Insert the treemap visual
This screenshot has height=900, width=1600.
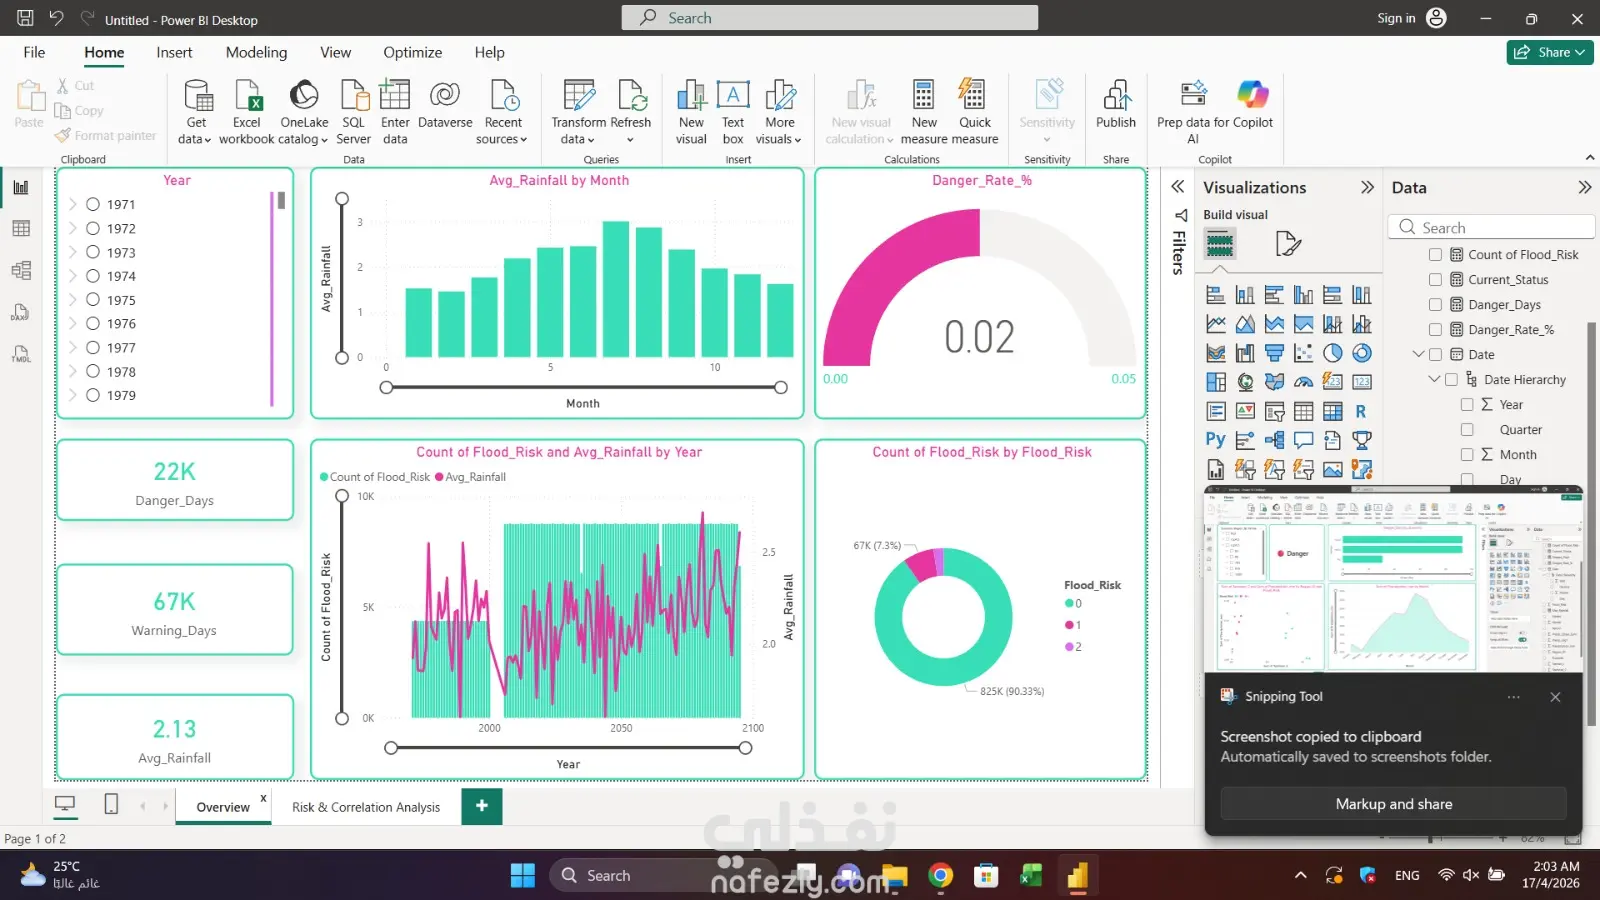[1216, 382]
